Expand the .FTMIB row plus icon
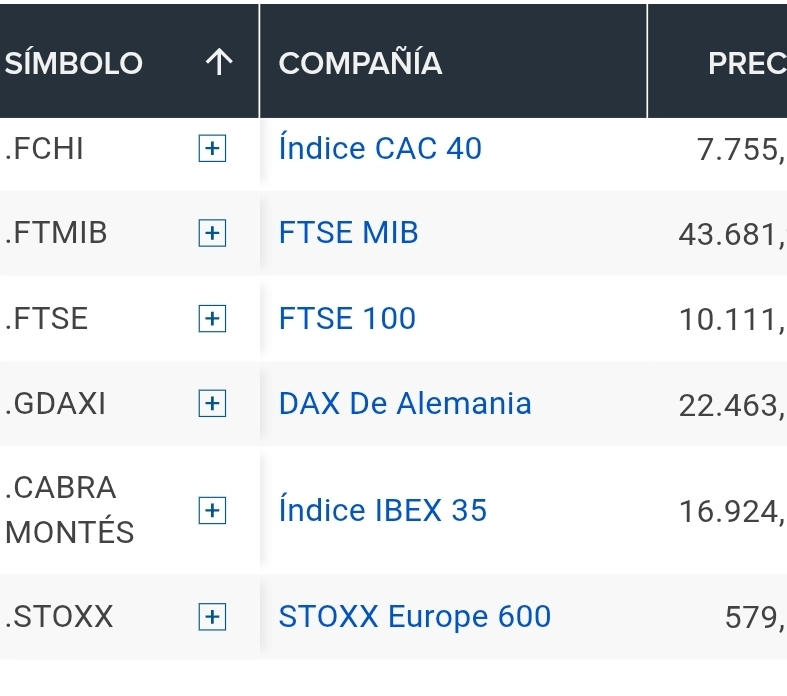Viewport: 787px width, 696px height. coord(211,234)
